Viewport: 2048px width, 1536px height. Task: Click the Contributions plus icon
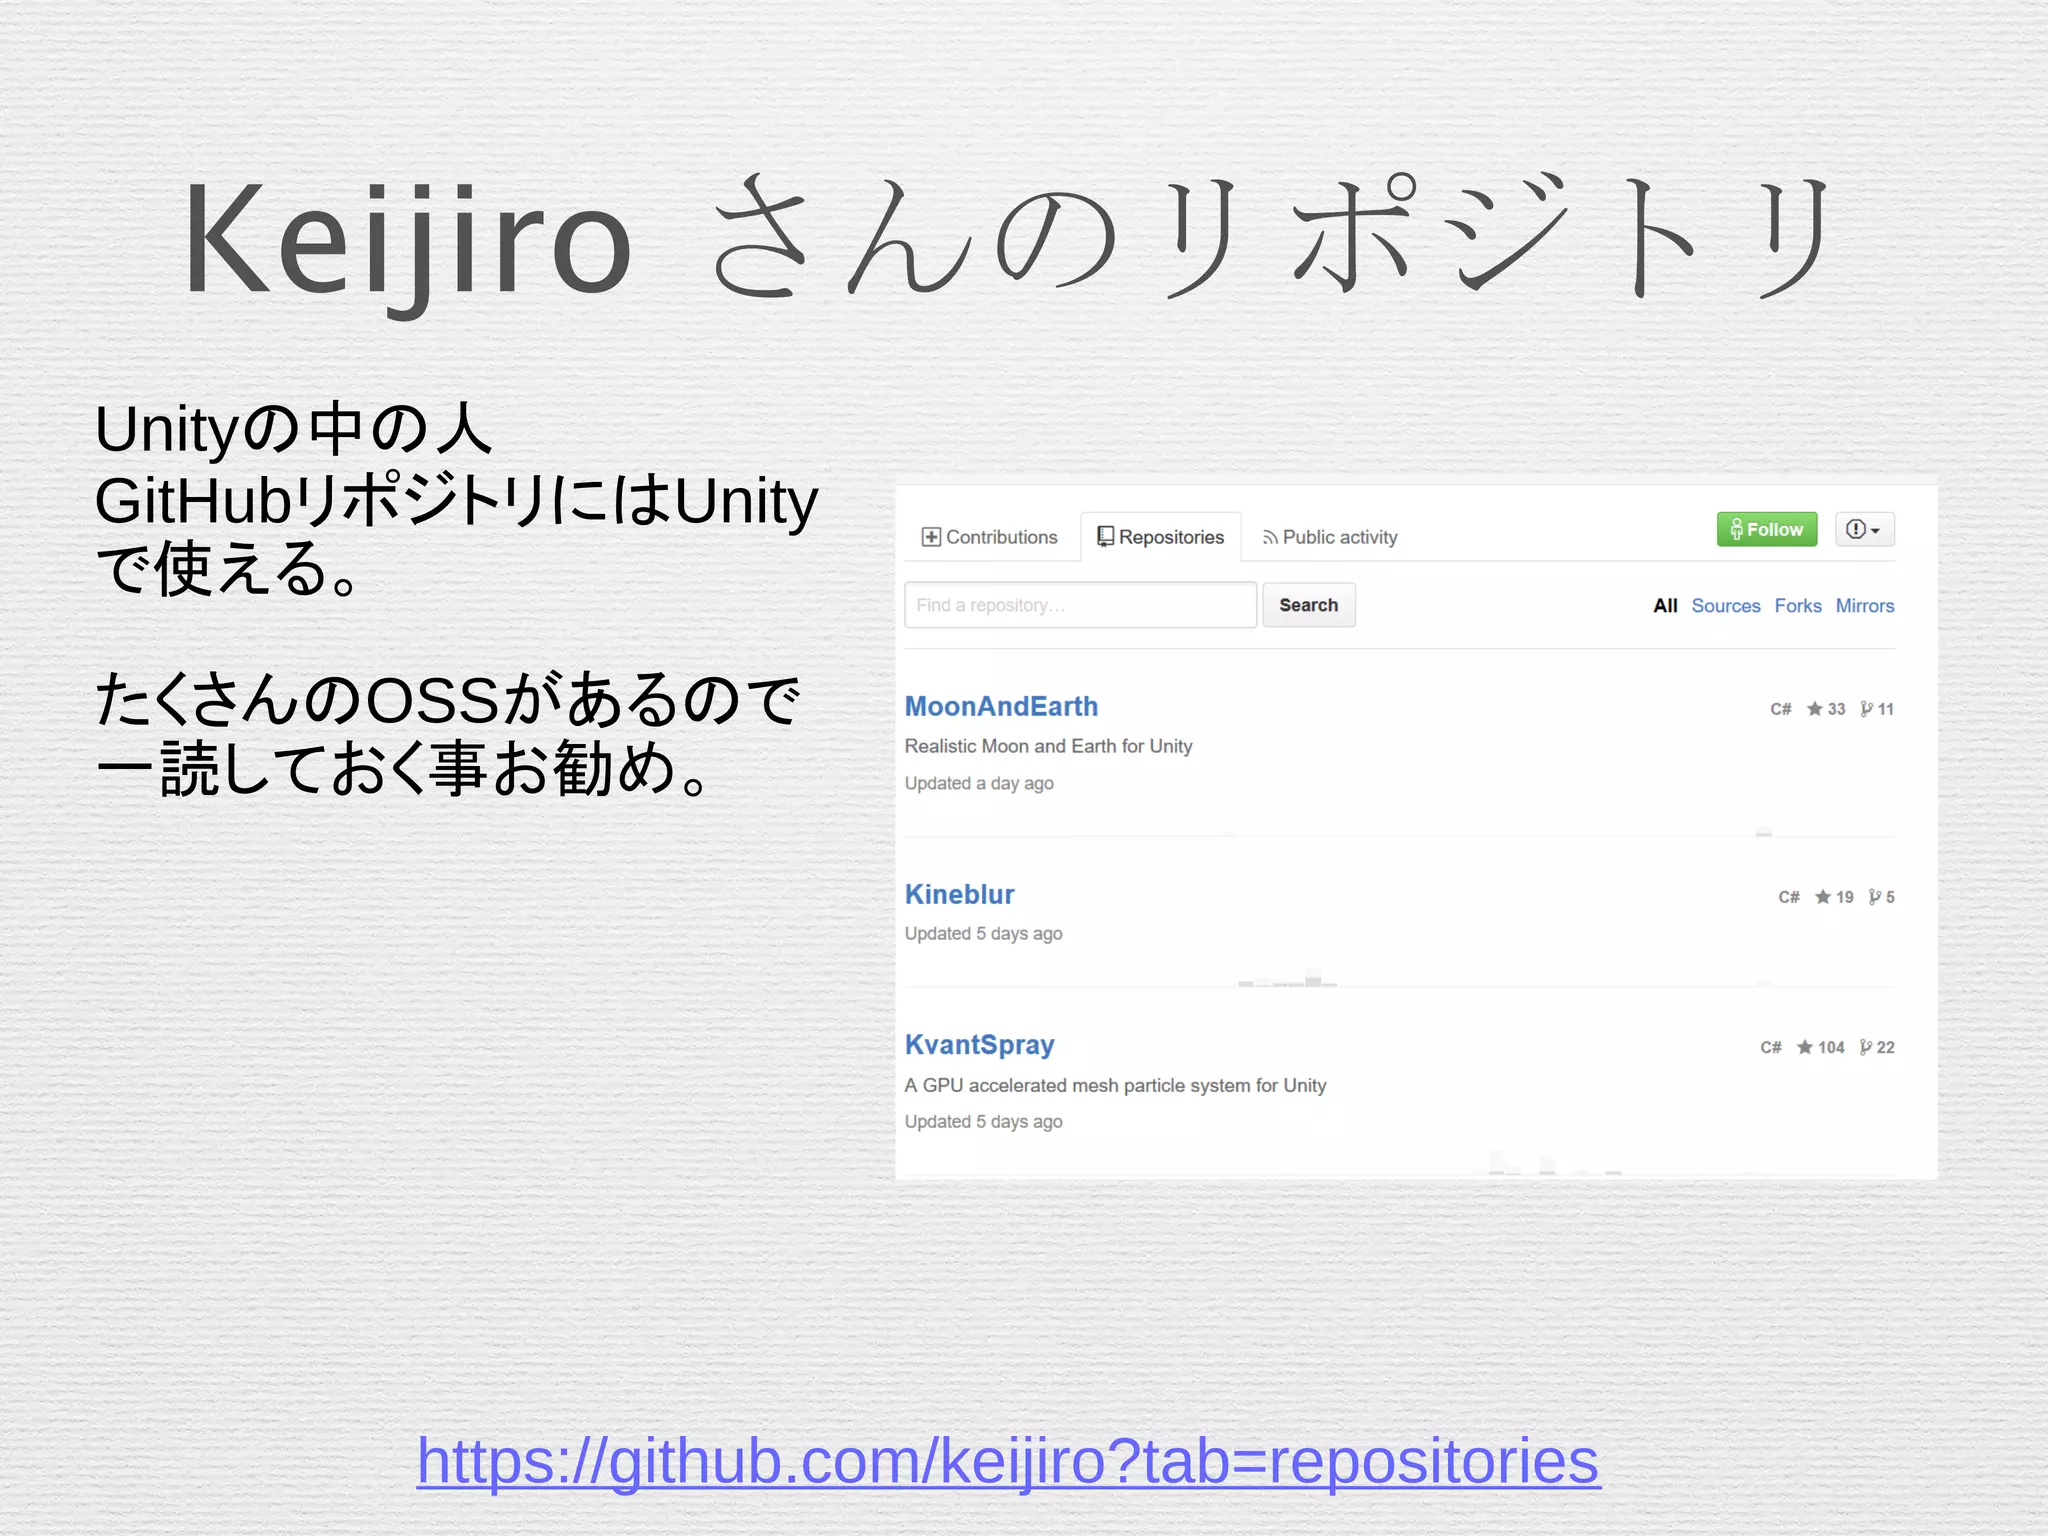931,537
